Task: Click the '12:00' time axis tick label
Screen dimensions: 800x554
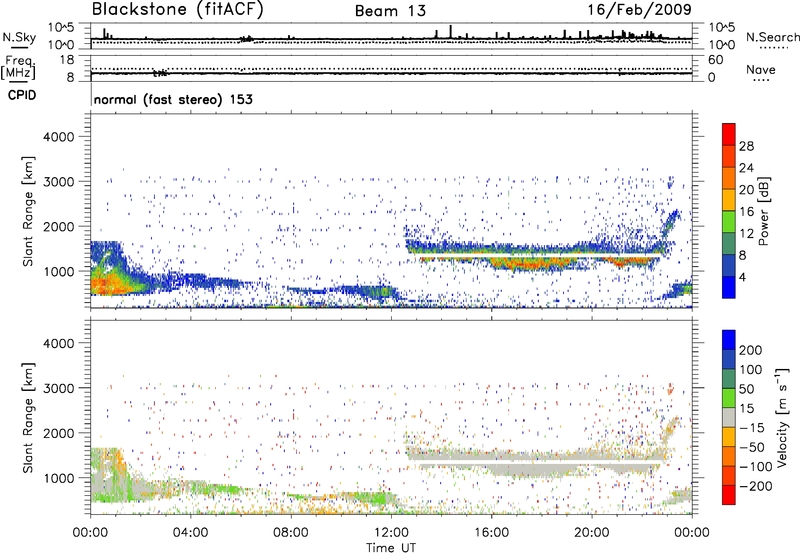Action: click(391, 533)
